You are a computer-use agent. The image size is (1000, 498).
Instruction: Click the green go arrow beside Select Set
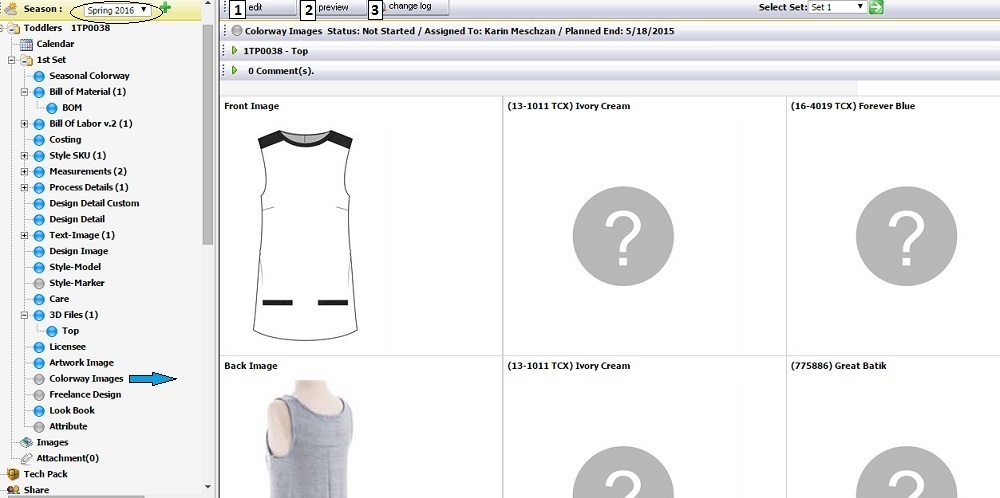coord(876,7)
